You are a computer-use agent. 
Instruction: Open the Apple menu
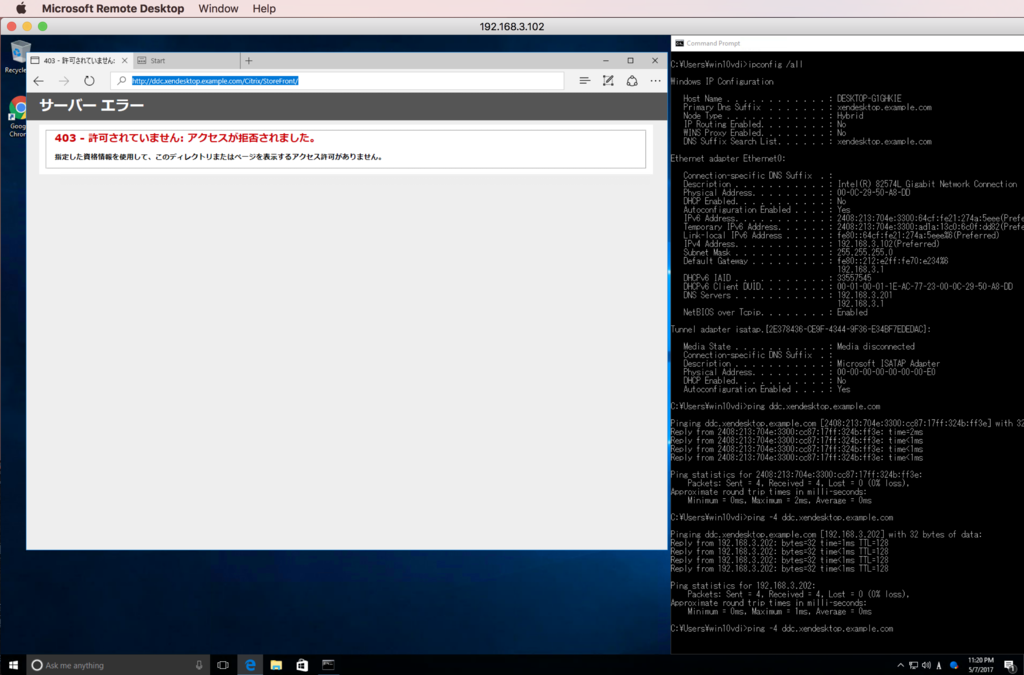click(21, 8)
